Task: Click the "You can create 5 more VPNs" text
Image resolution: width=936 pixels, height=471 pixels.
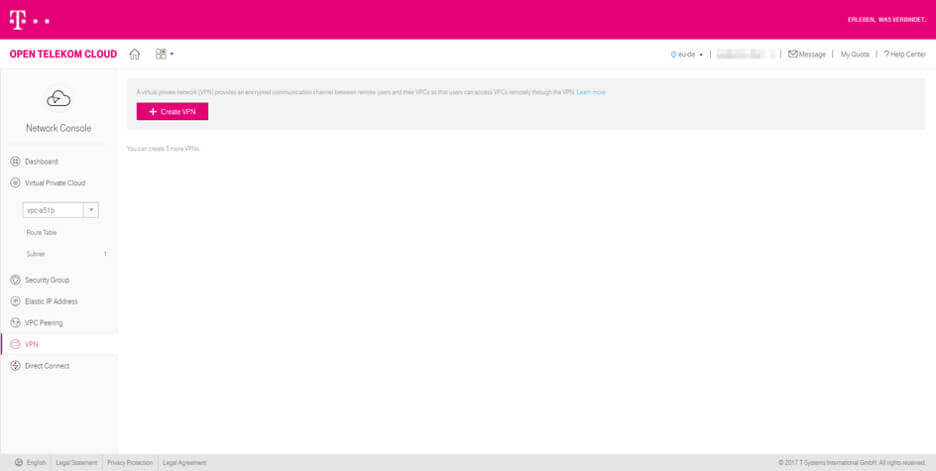Action: 163,149
